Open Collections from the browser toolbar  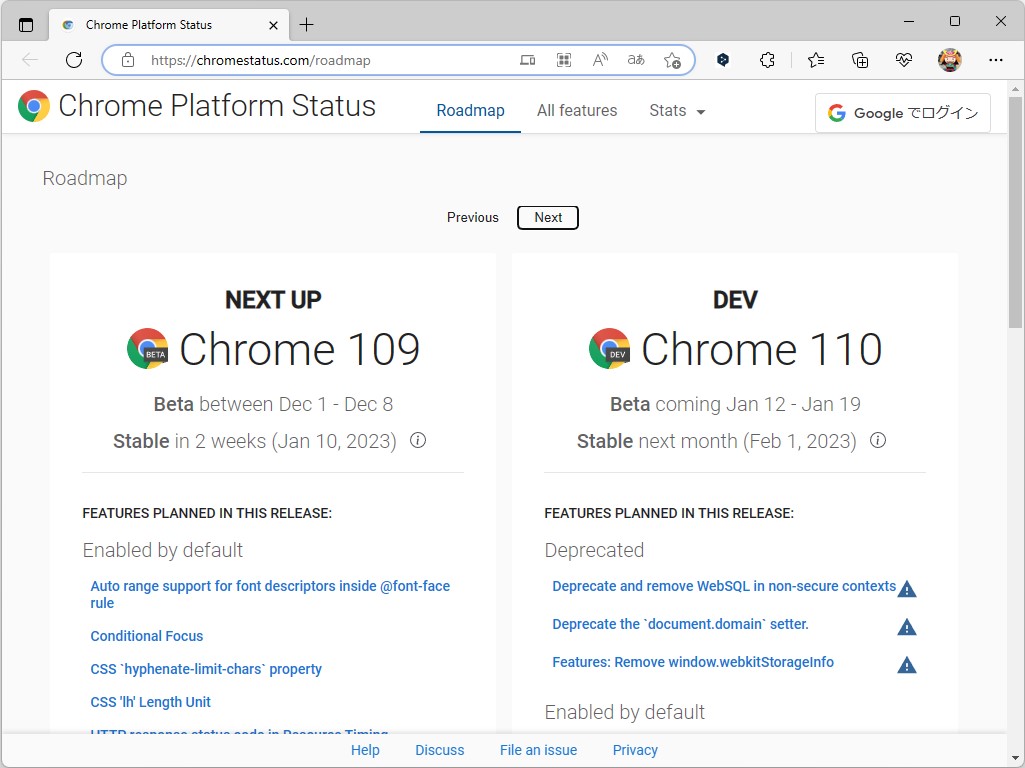[x=860, y=60]
